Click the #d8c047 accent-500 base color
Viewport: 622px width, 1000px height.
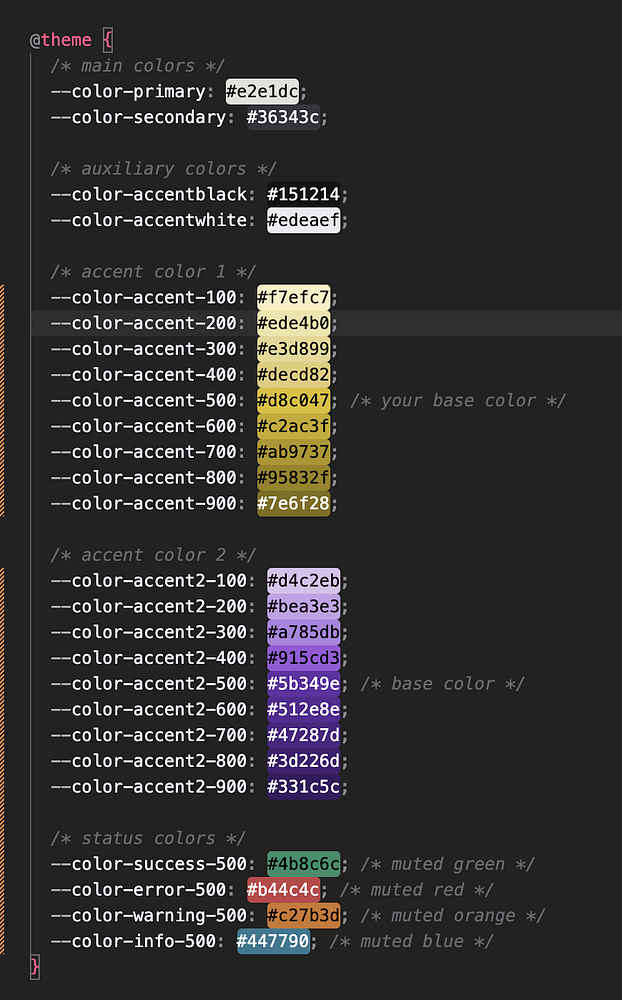[x=293, y=401]
